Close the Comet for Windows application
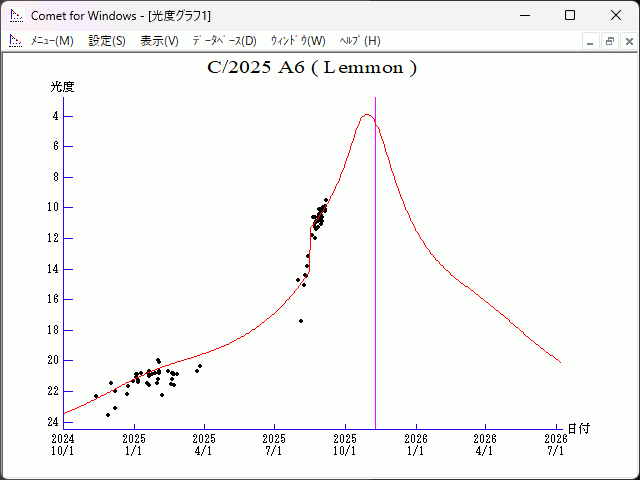 pos(615,15)
